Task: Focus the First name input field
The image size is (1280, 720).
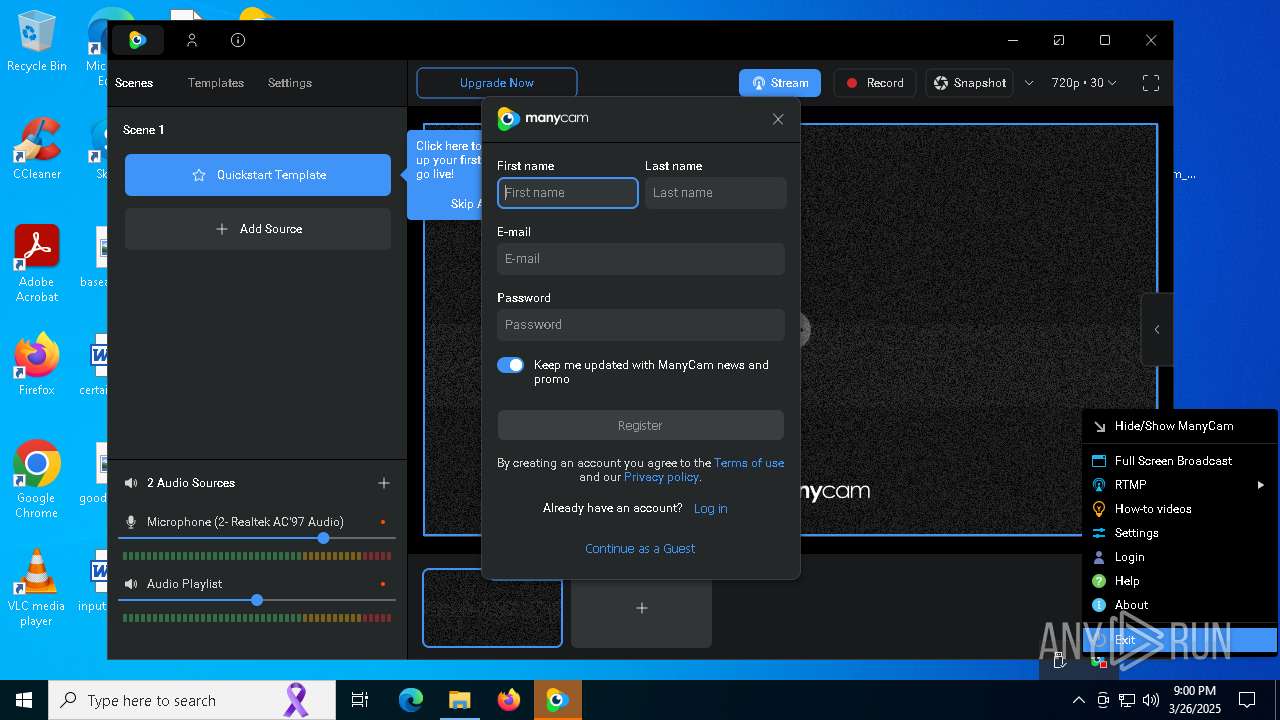Action: pos(568,193)
